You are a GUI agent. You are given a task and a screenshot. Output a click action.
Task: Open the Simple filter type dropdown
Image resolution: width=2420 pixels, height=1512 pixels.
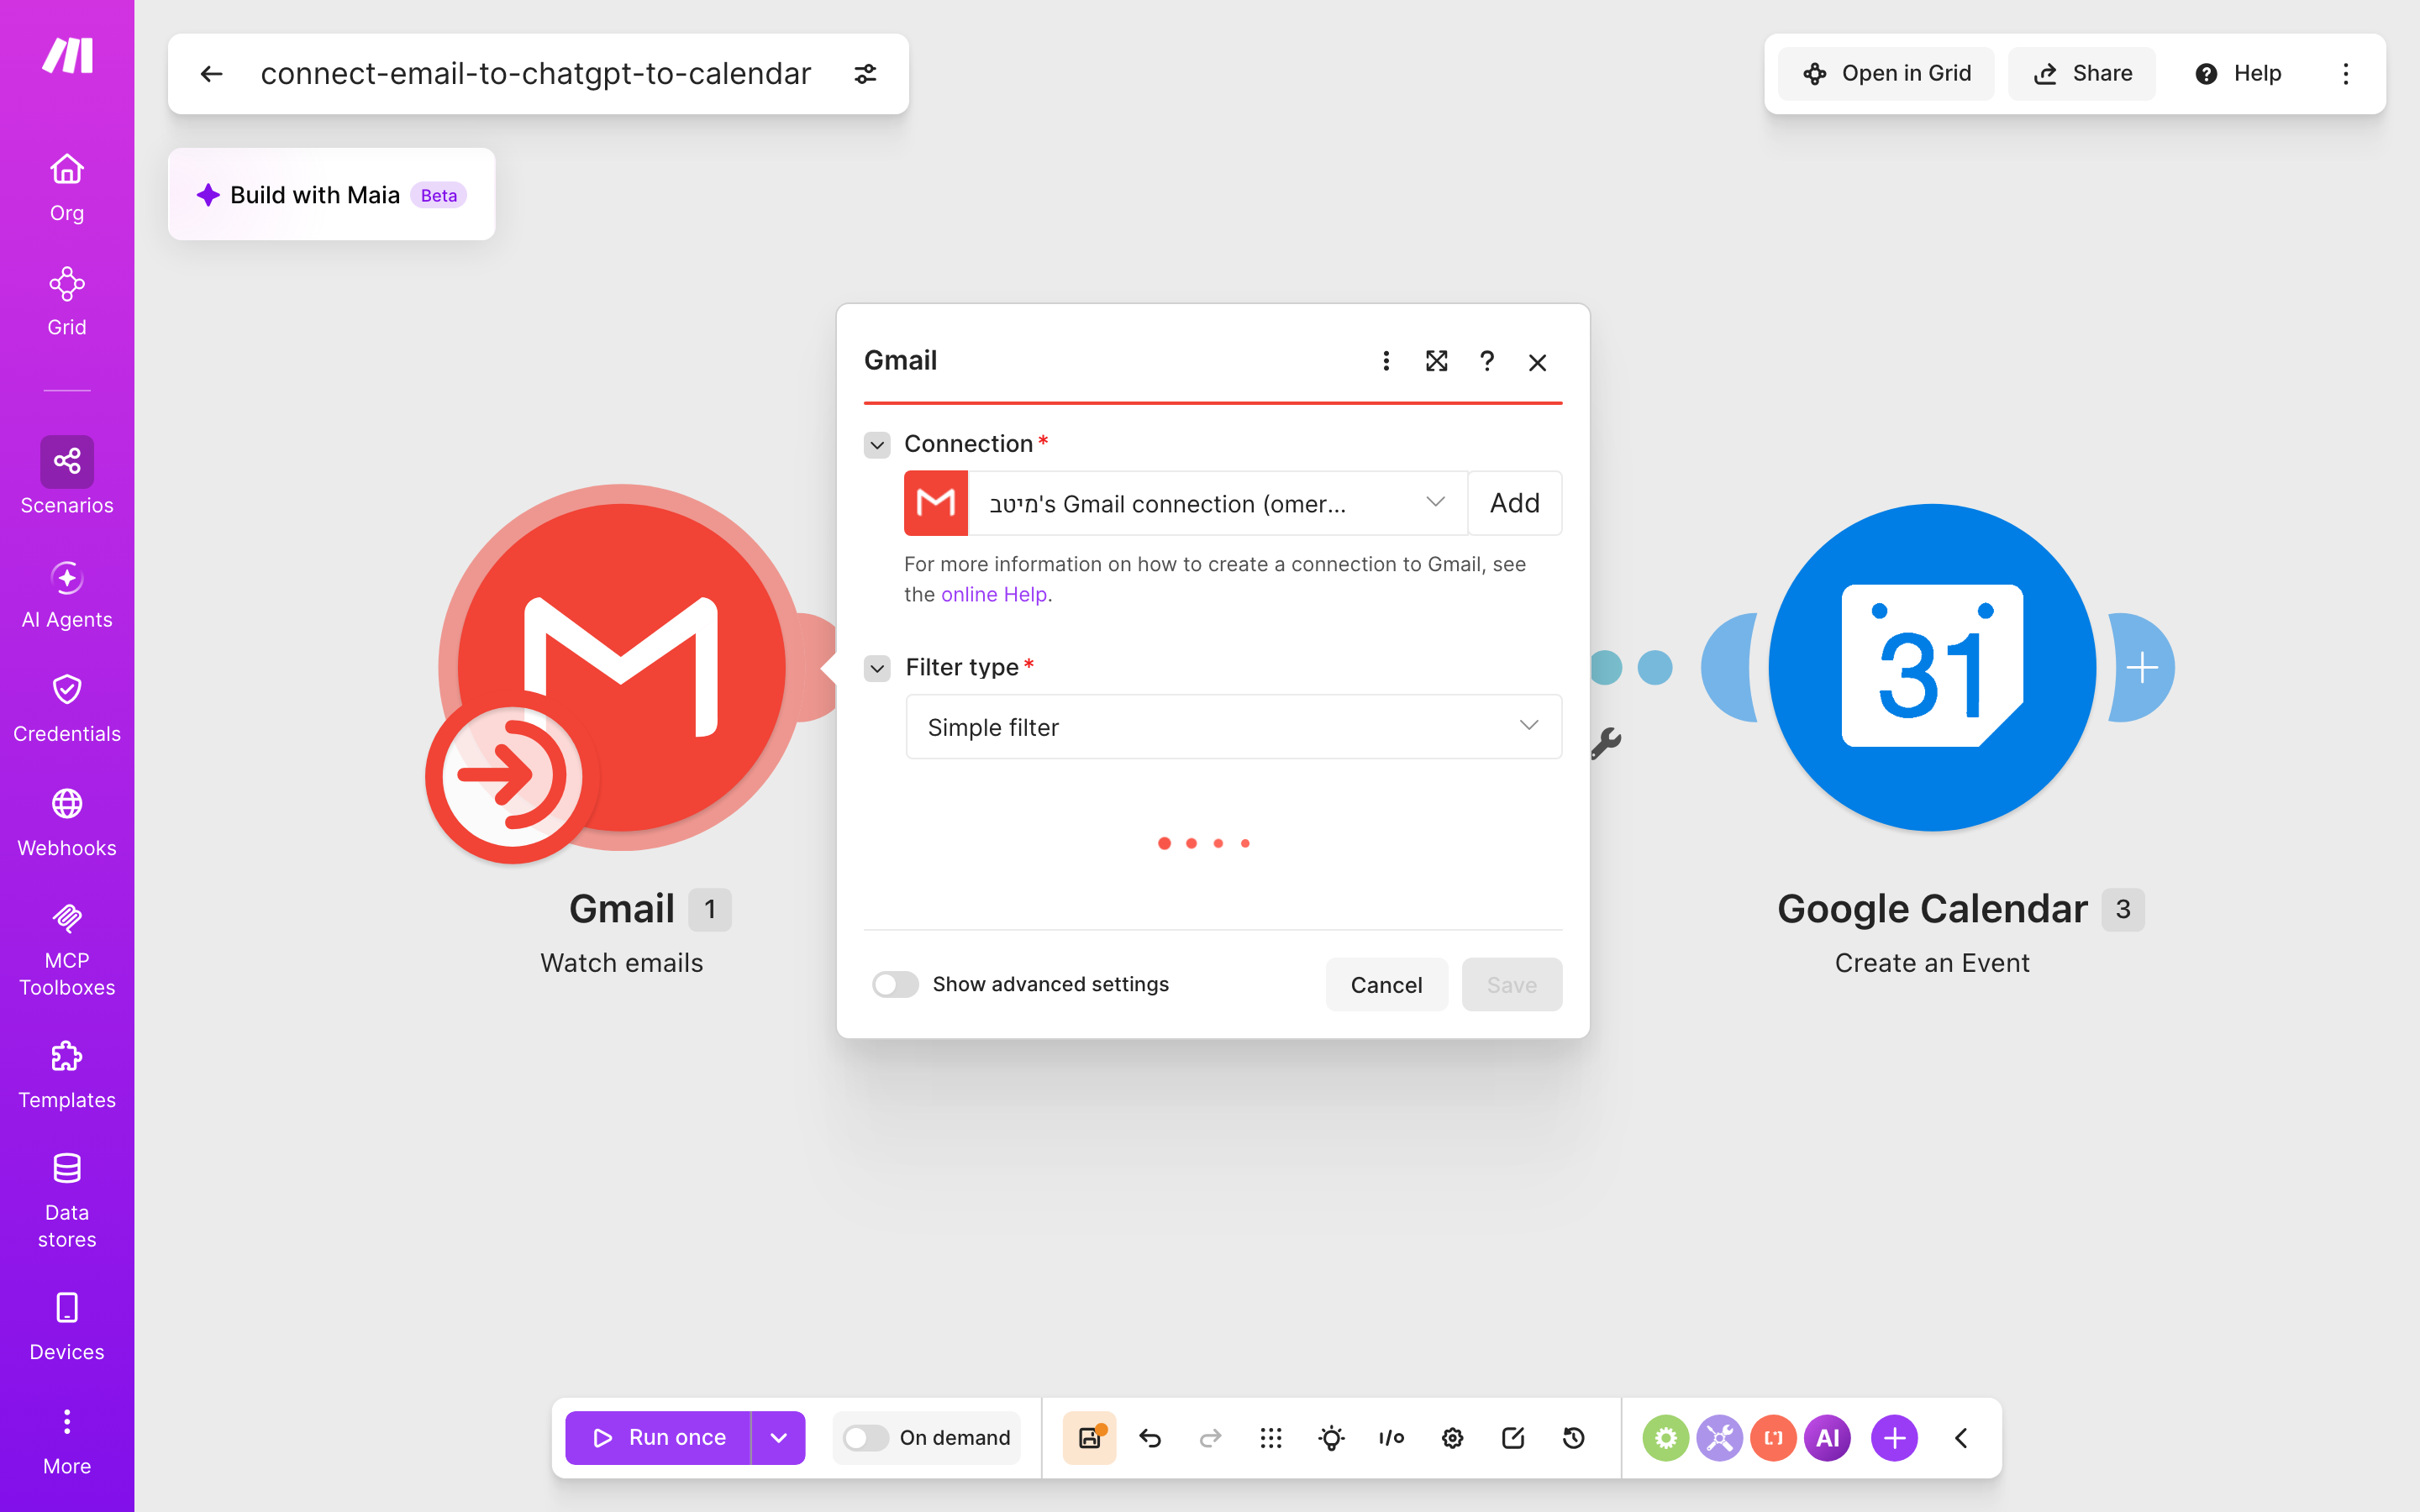(1233, 727)
